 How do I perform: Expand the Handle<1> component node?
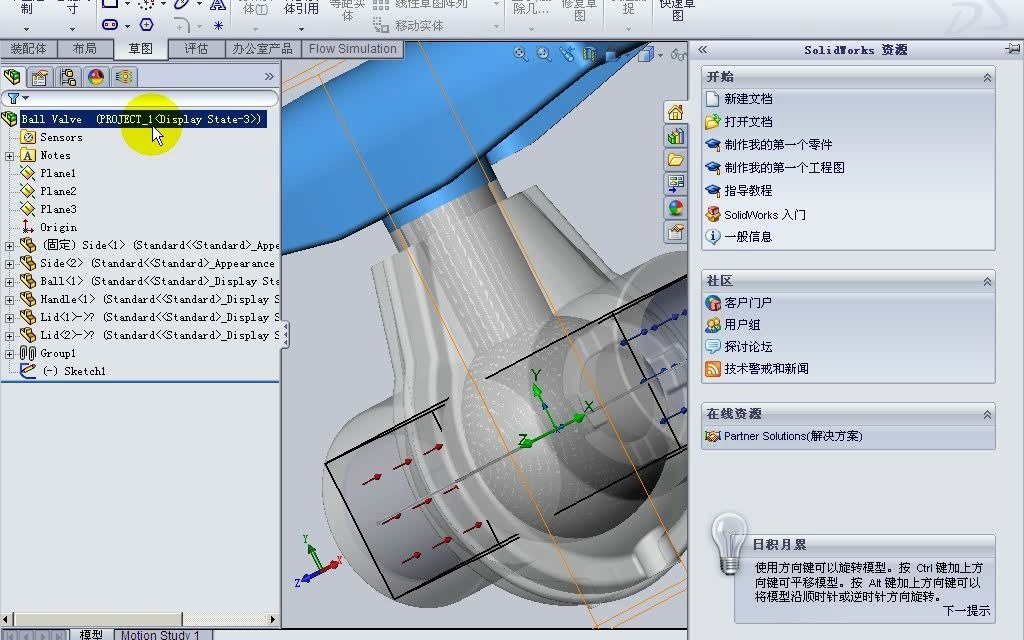pyautogui.click(x=8, y=299)
